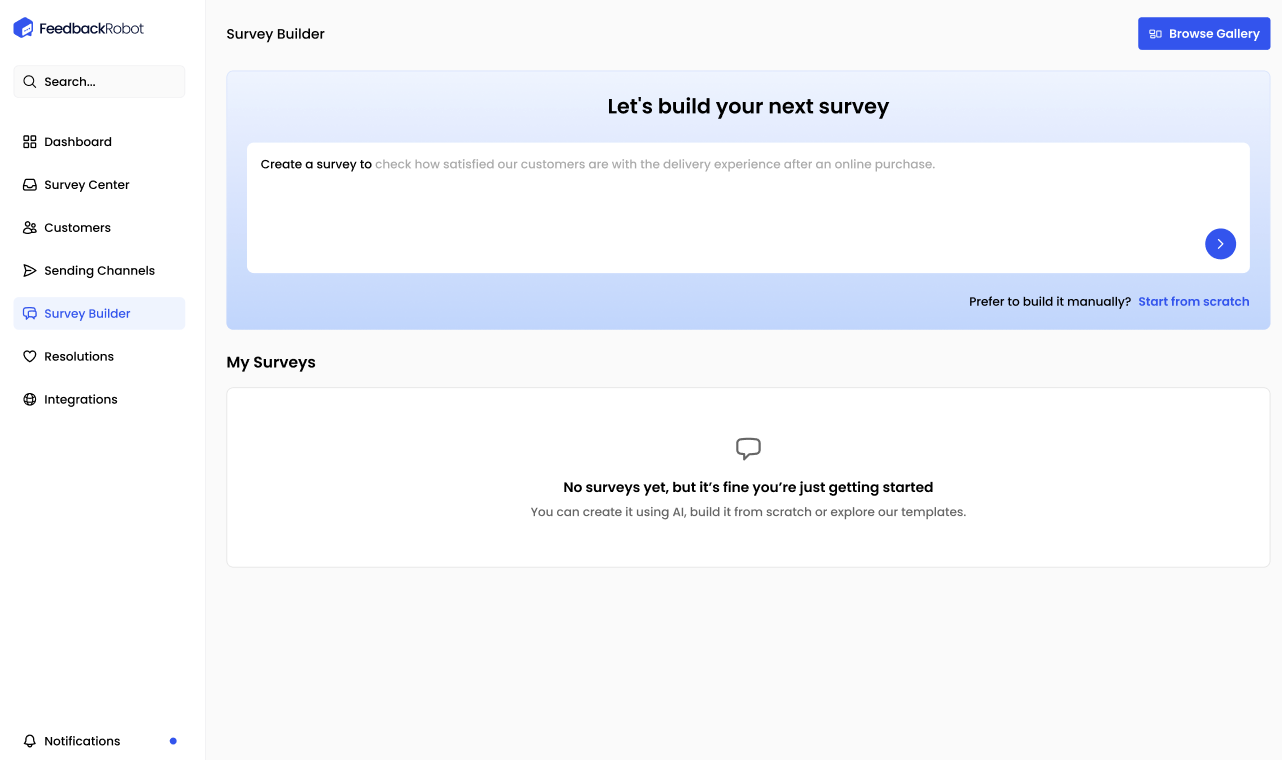Viewport: 1282px width, 760px height.
Task: Click inside the Search box
Action: click(99, 81)
